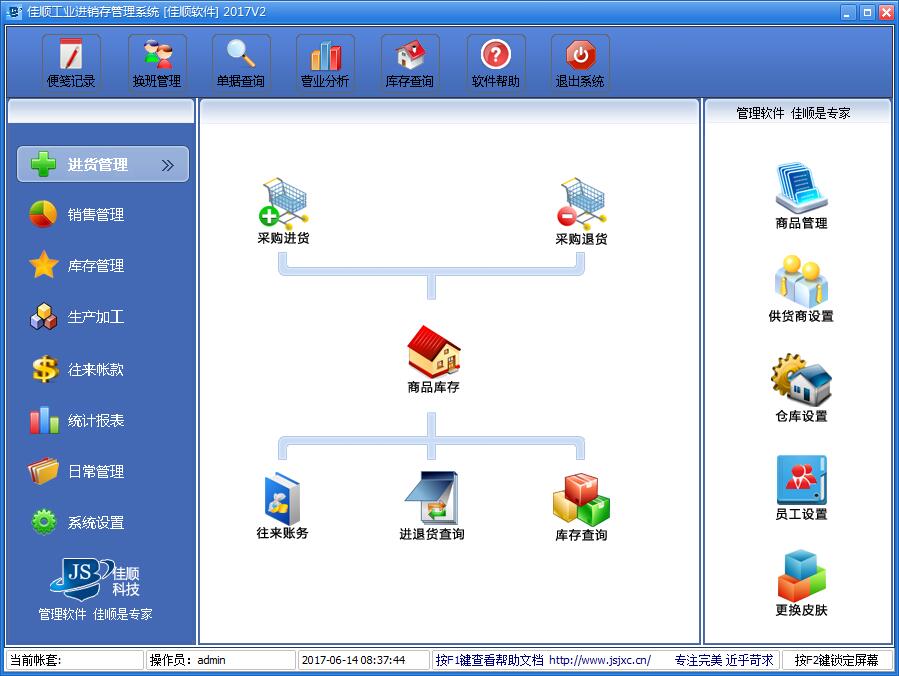This screenshot has height=676, width=899.
Task: Open 系统设置 gear sidebar item
Action: (96, 523)
